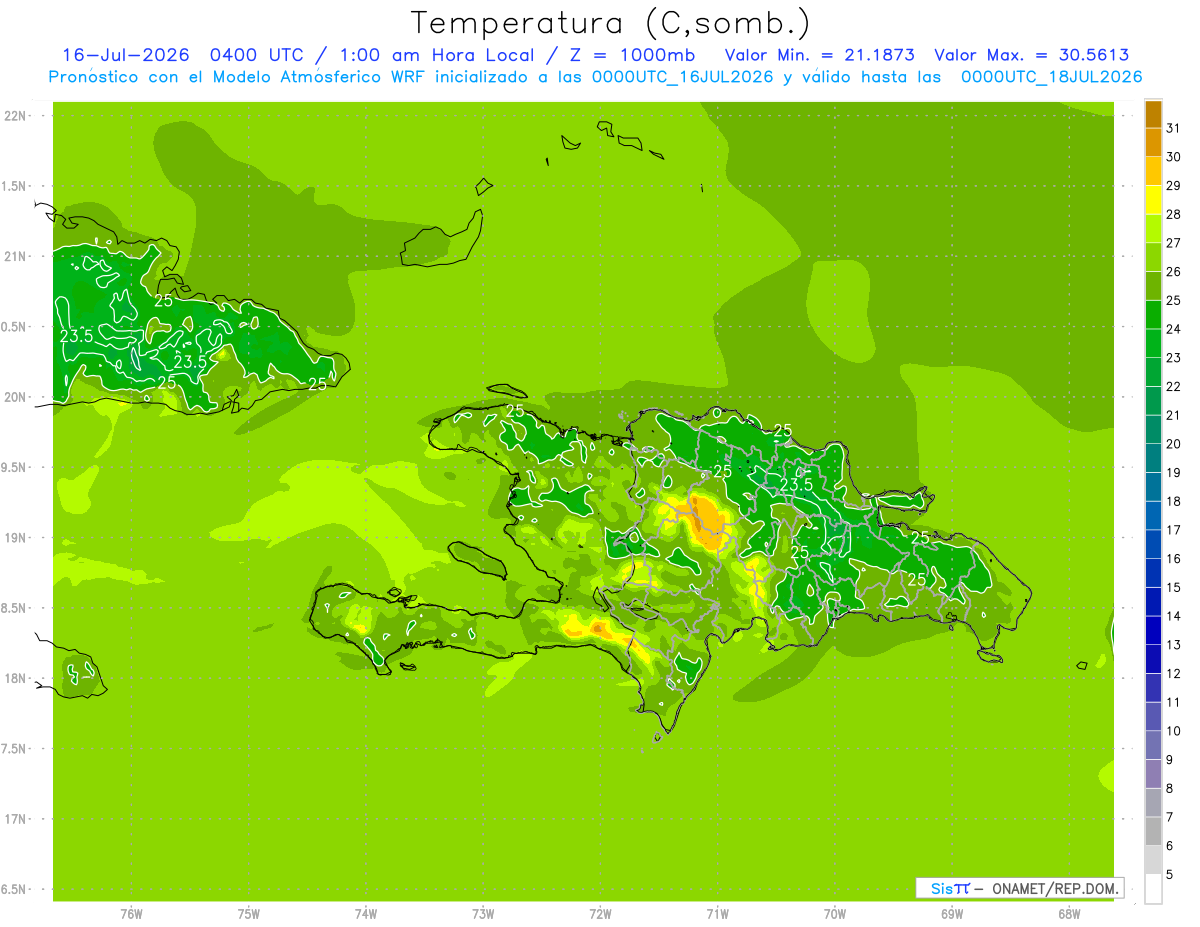Viewport: 1200px width, 927px height.
Task: Click the WRF model forecast description line
Action: (x=595, y=77)
